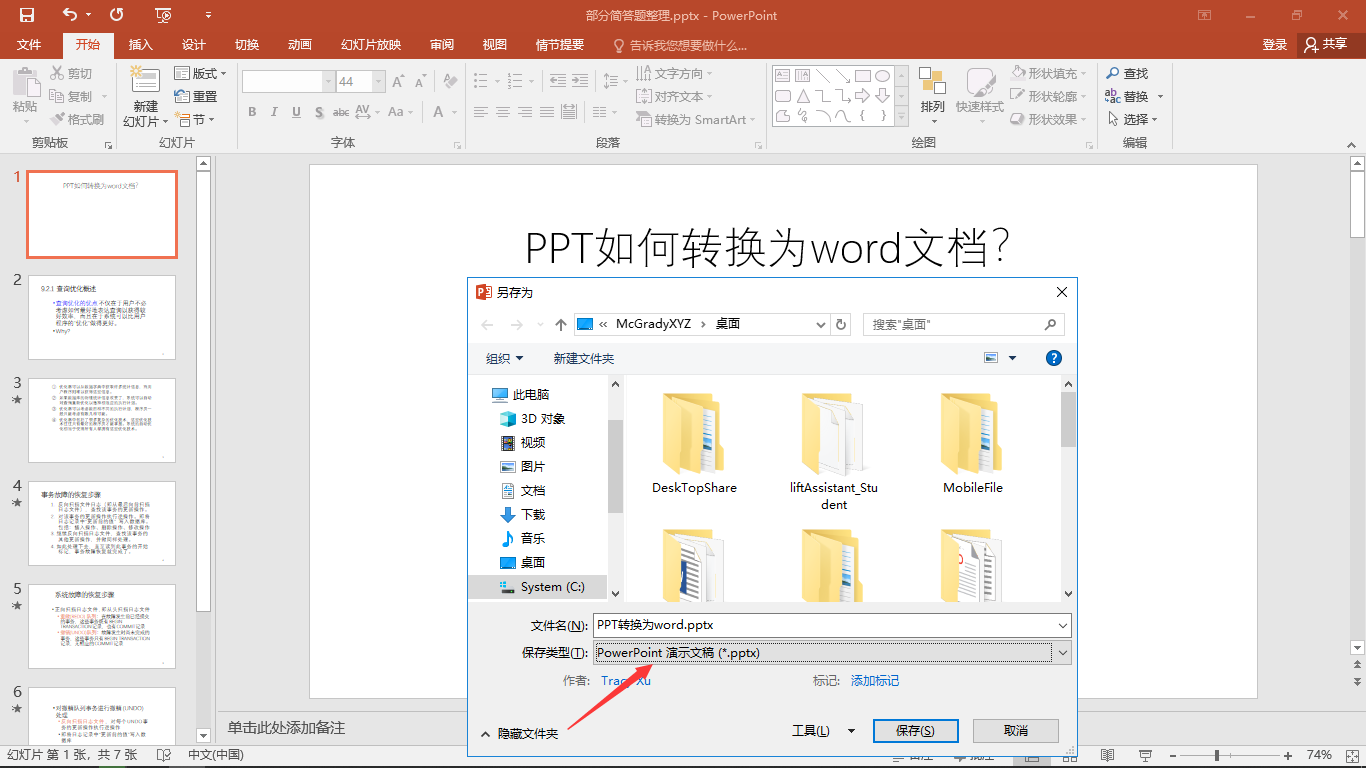Switch to the Insert 插入 tab
The image size is (1366, 768).
(141, 45)
